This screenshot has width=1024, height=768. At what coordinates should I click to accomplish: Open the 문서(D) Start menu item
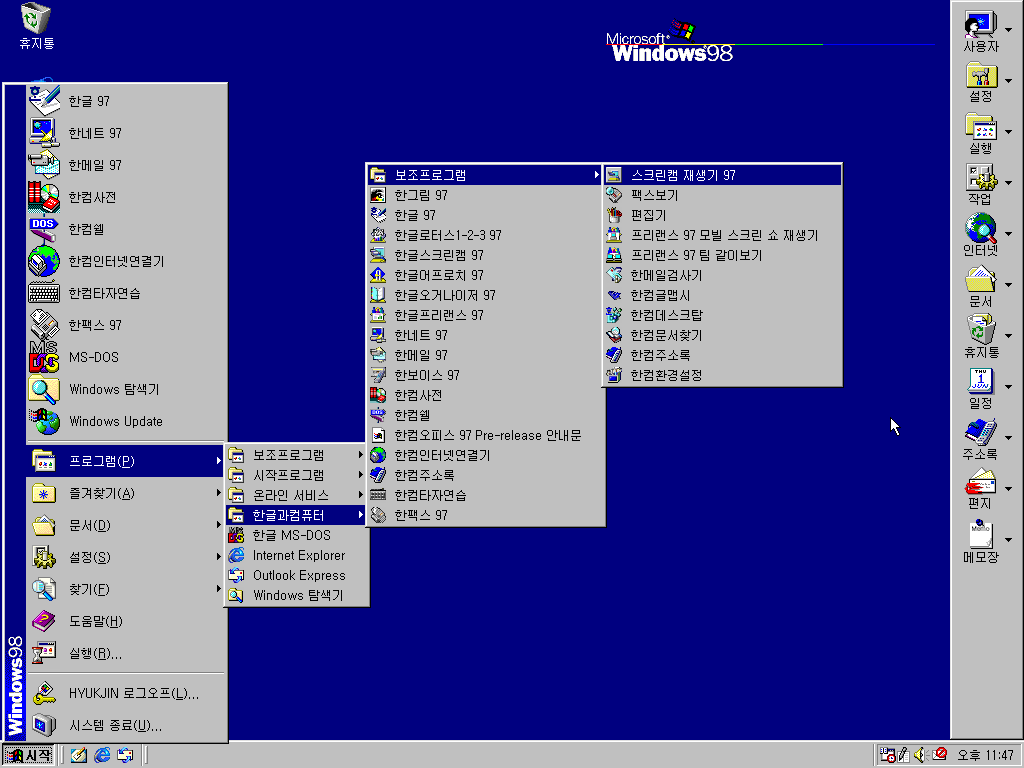click(x=127, y=525)
